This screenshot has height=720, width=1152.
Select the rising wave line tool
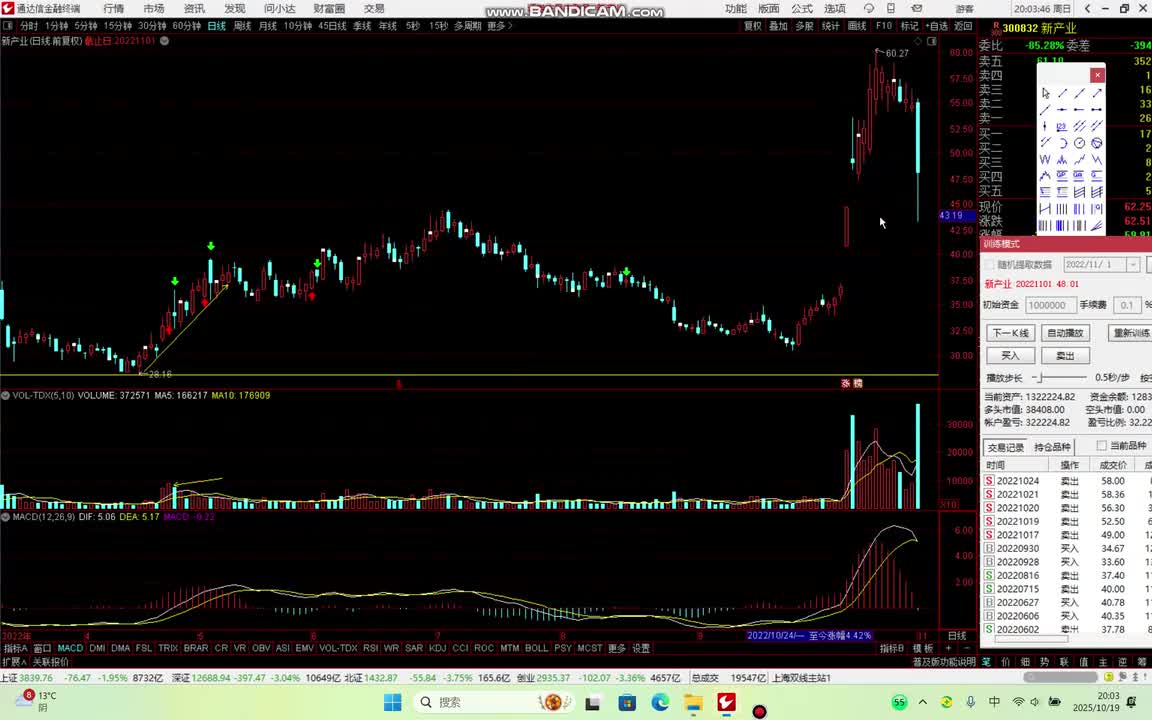pyautogui.click(x=1079, y=159)
